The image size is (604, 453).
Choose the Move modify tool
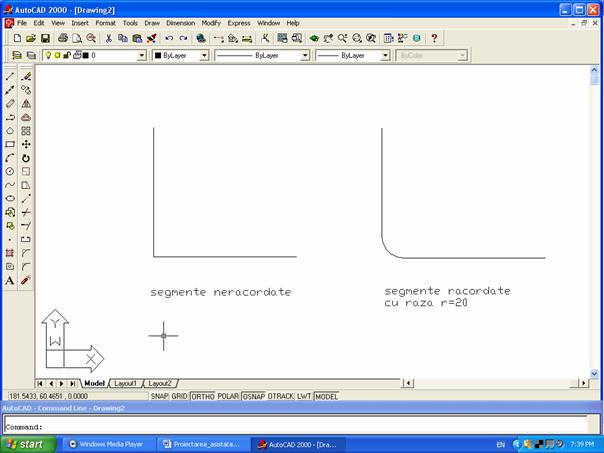coord(26,144)
